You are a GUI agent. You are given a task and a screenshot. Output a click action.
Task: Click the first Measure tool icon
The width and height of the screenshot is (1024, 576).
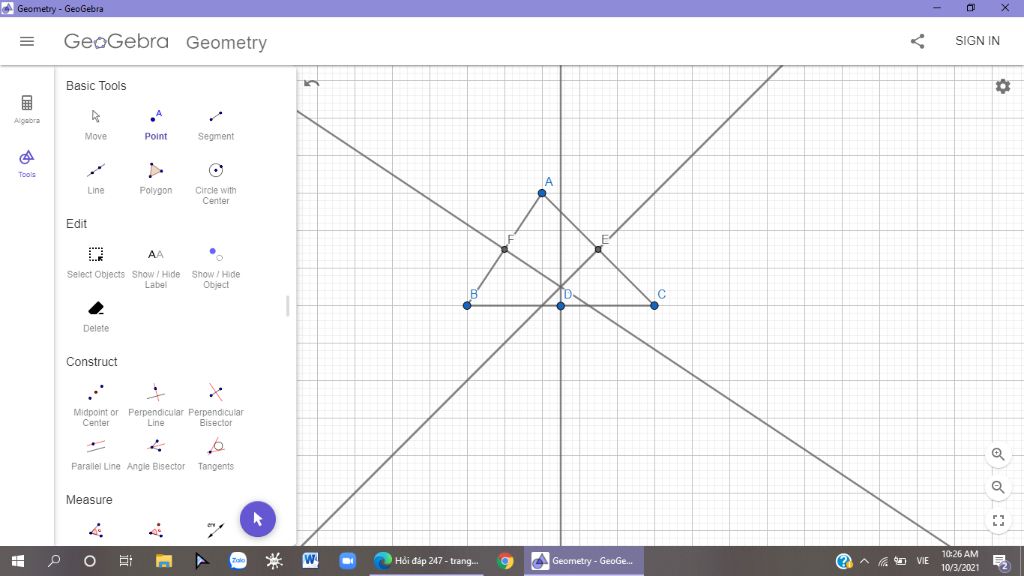[95, 530]
